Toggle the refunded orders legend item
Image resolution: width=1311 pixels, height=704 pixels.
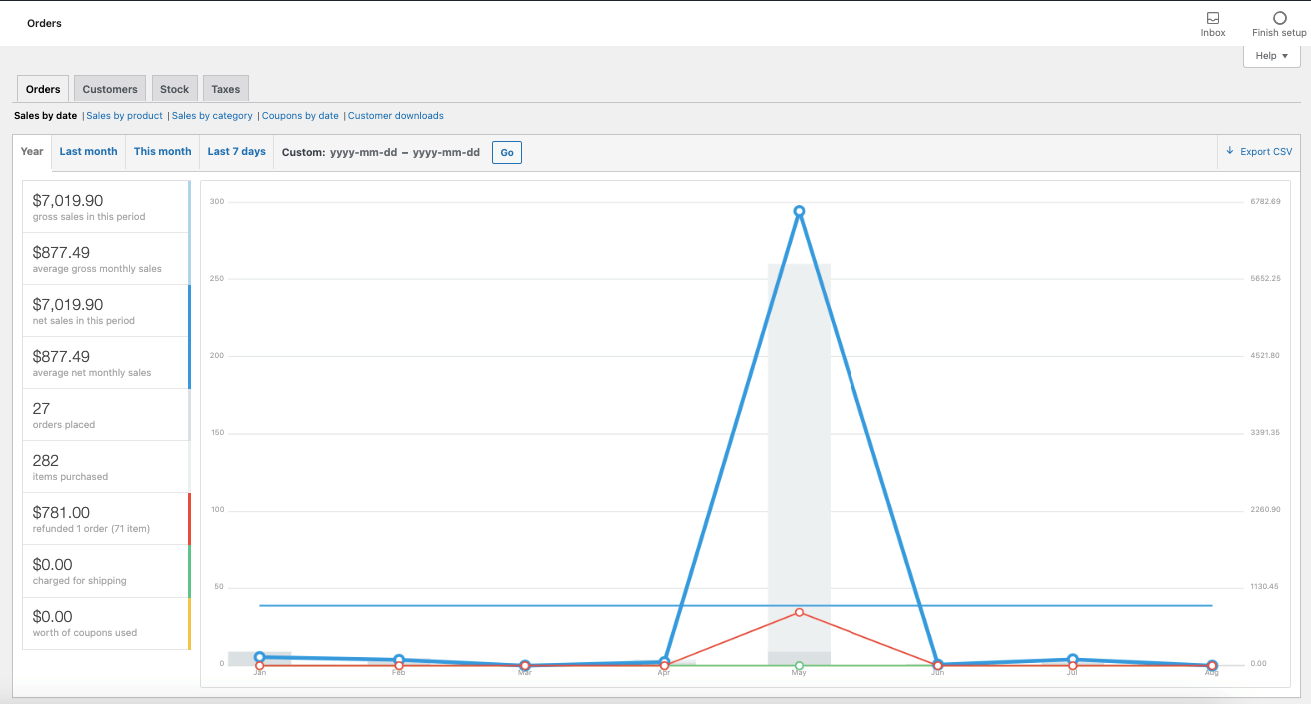[106, 519]
